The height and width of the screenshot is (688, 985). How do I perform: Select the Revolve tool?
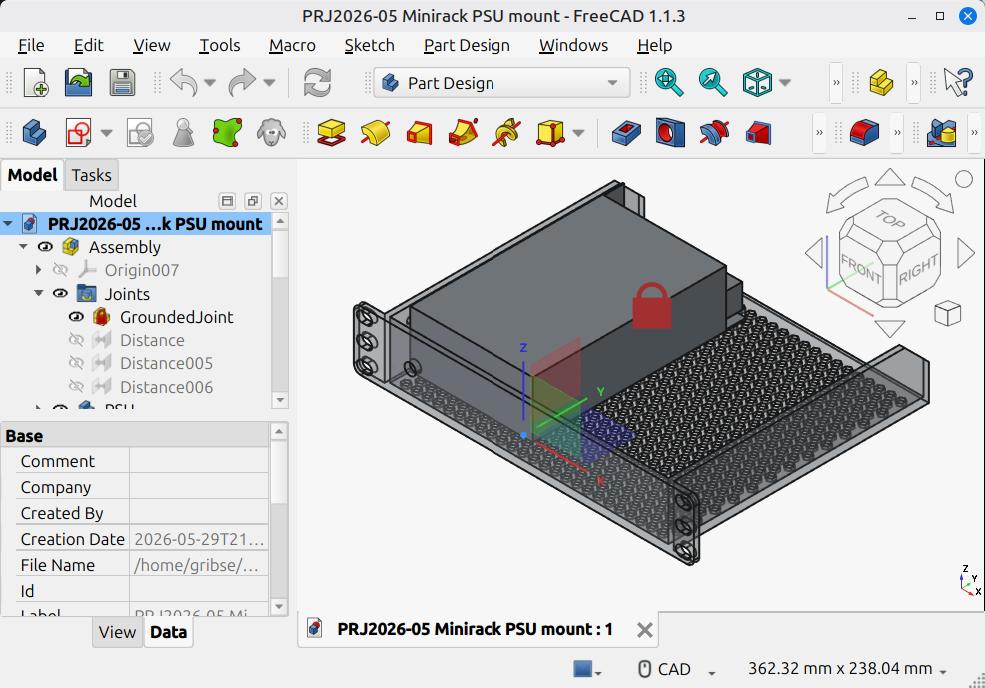pyautogui.click(x=375, y=133)
